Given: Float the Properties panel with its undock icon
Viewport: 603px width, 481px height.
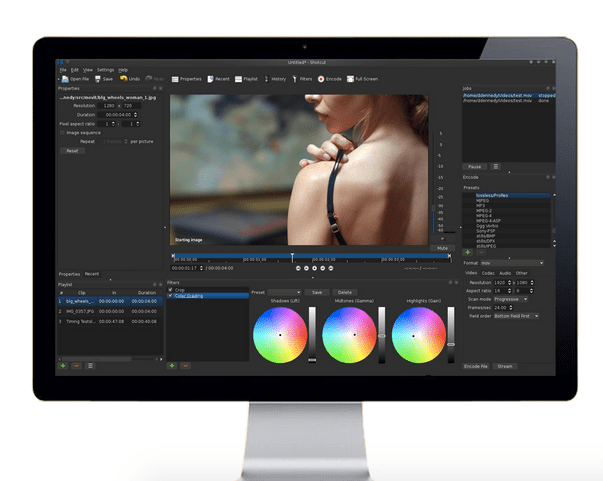Looking at the screenshot, I should click(x=155, y=88).
